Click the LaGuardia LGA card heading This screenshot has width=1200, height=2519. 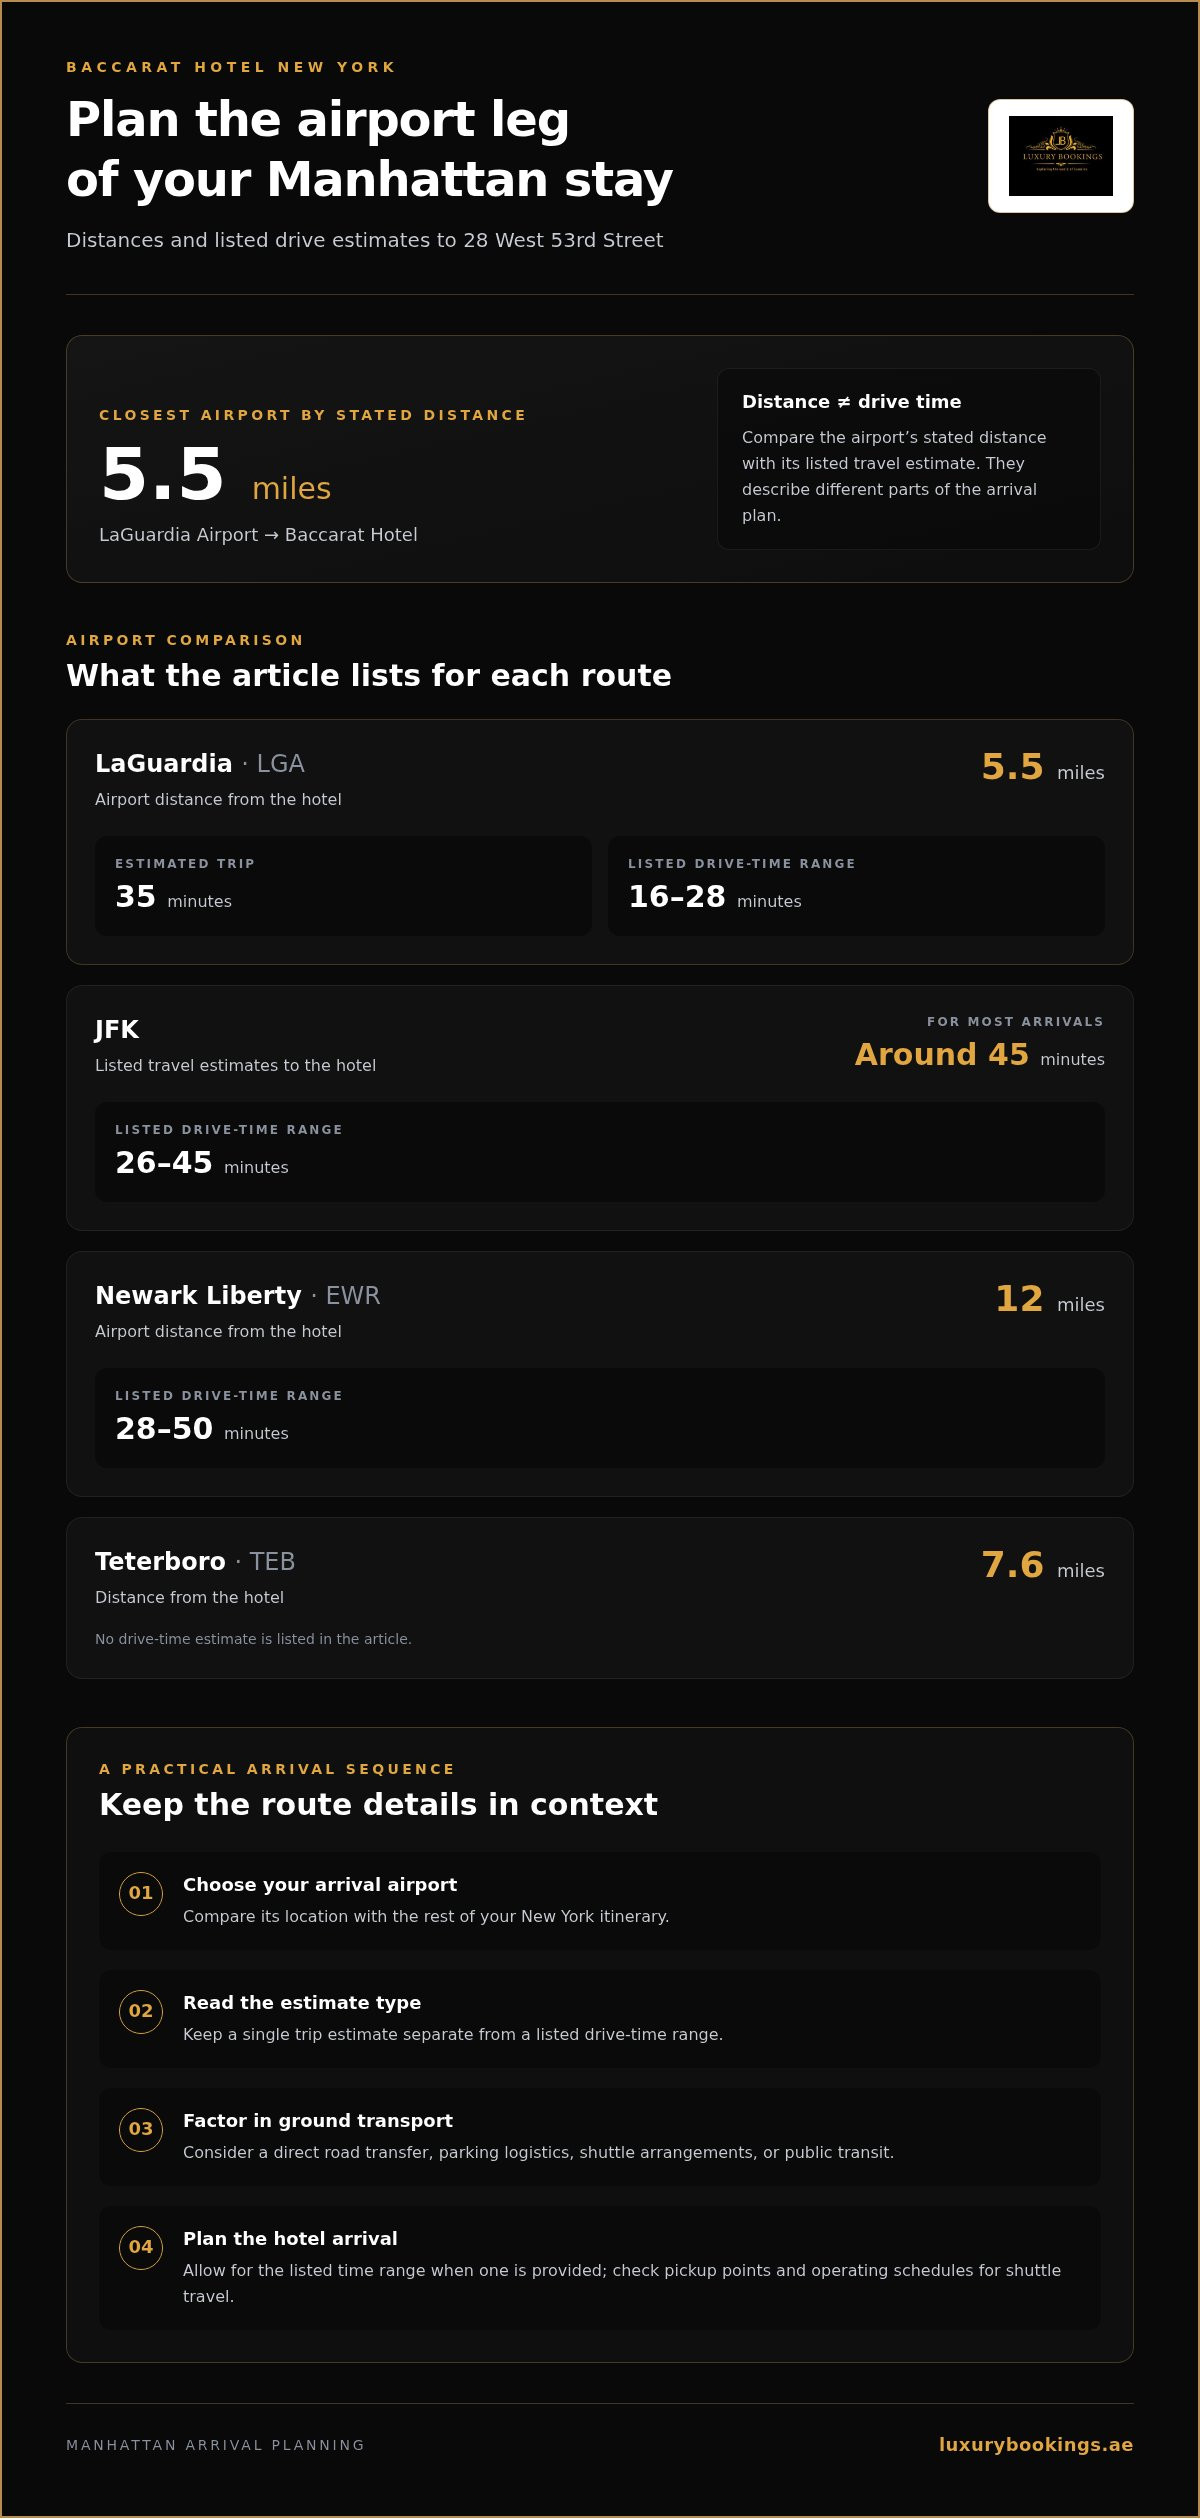pyautogui.click(x=200, y=764)
